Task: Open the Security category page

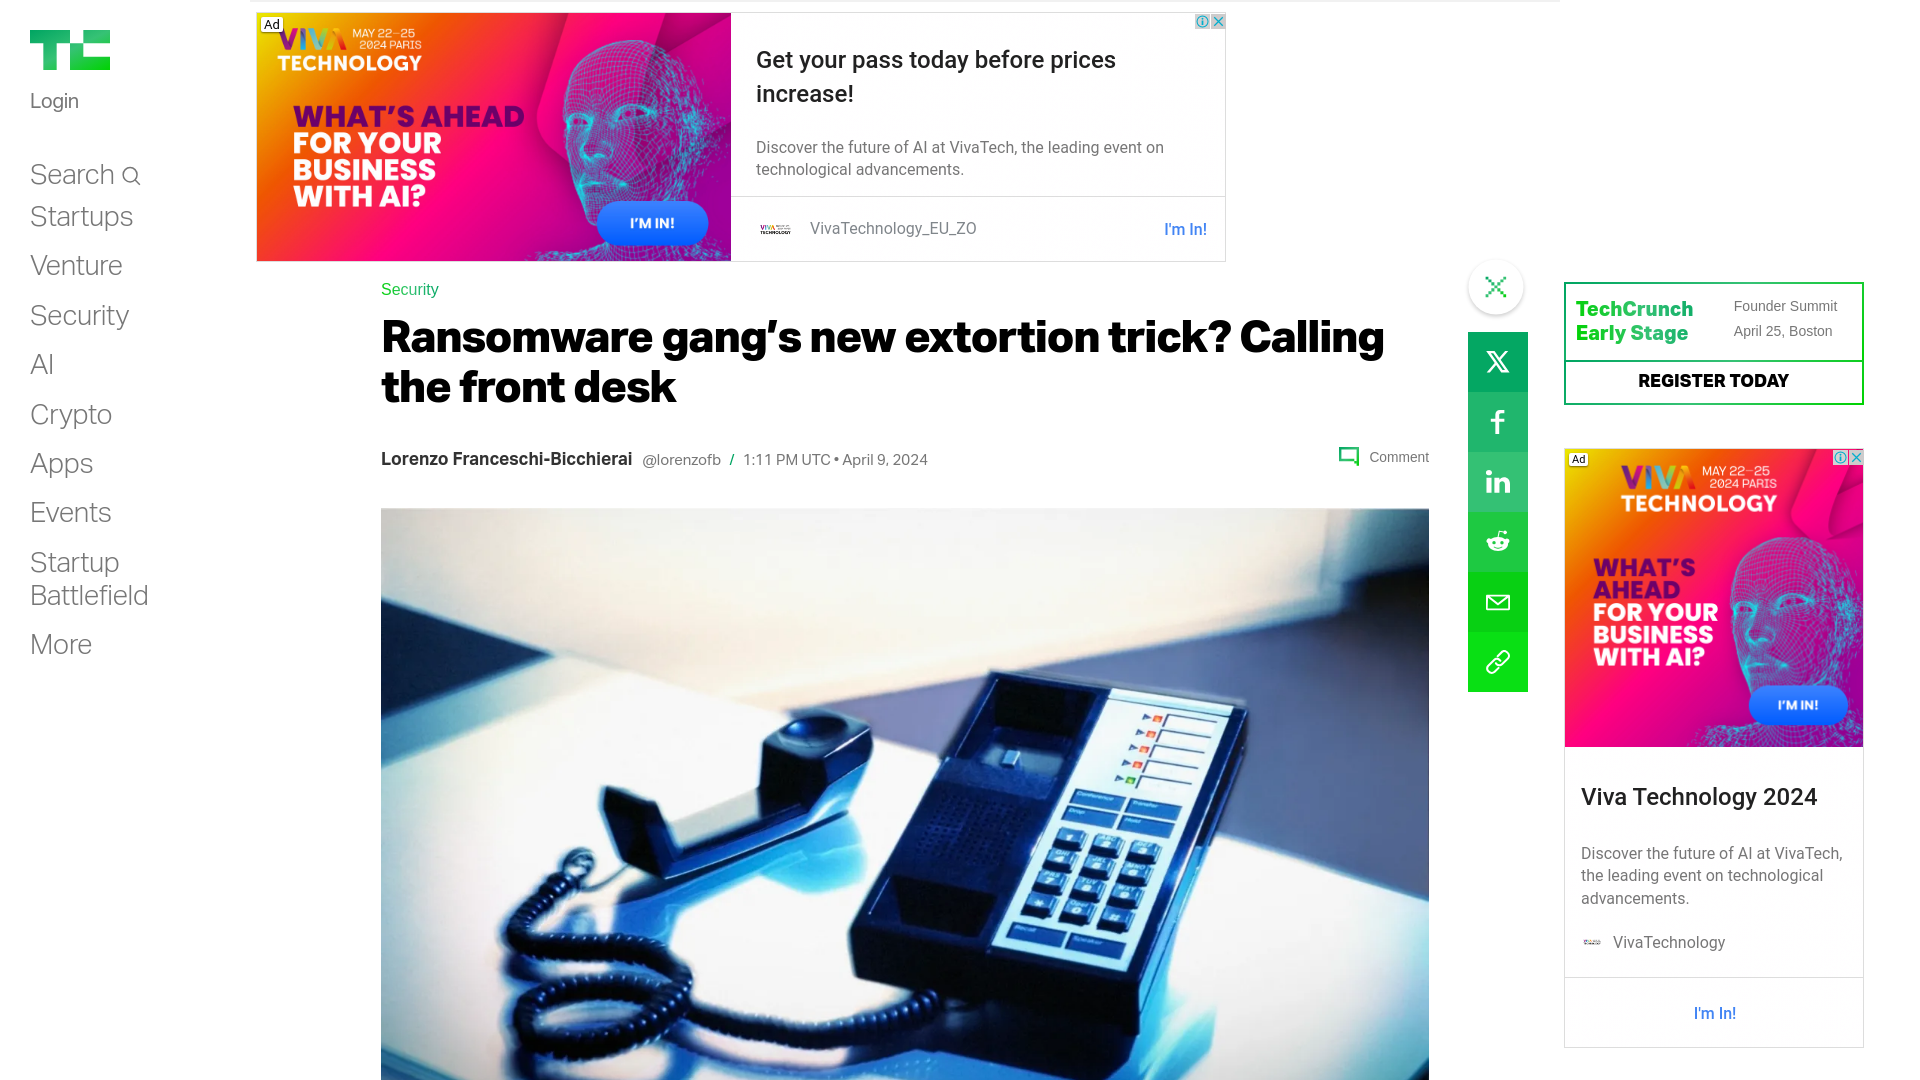Action: coord(79,315)
